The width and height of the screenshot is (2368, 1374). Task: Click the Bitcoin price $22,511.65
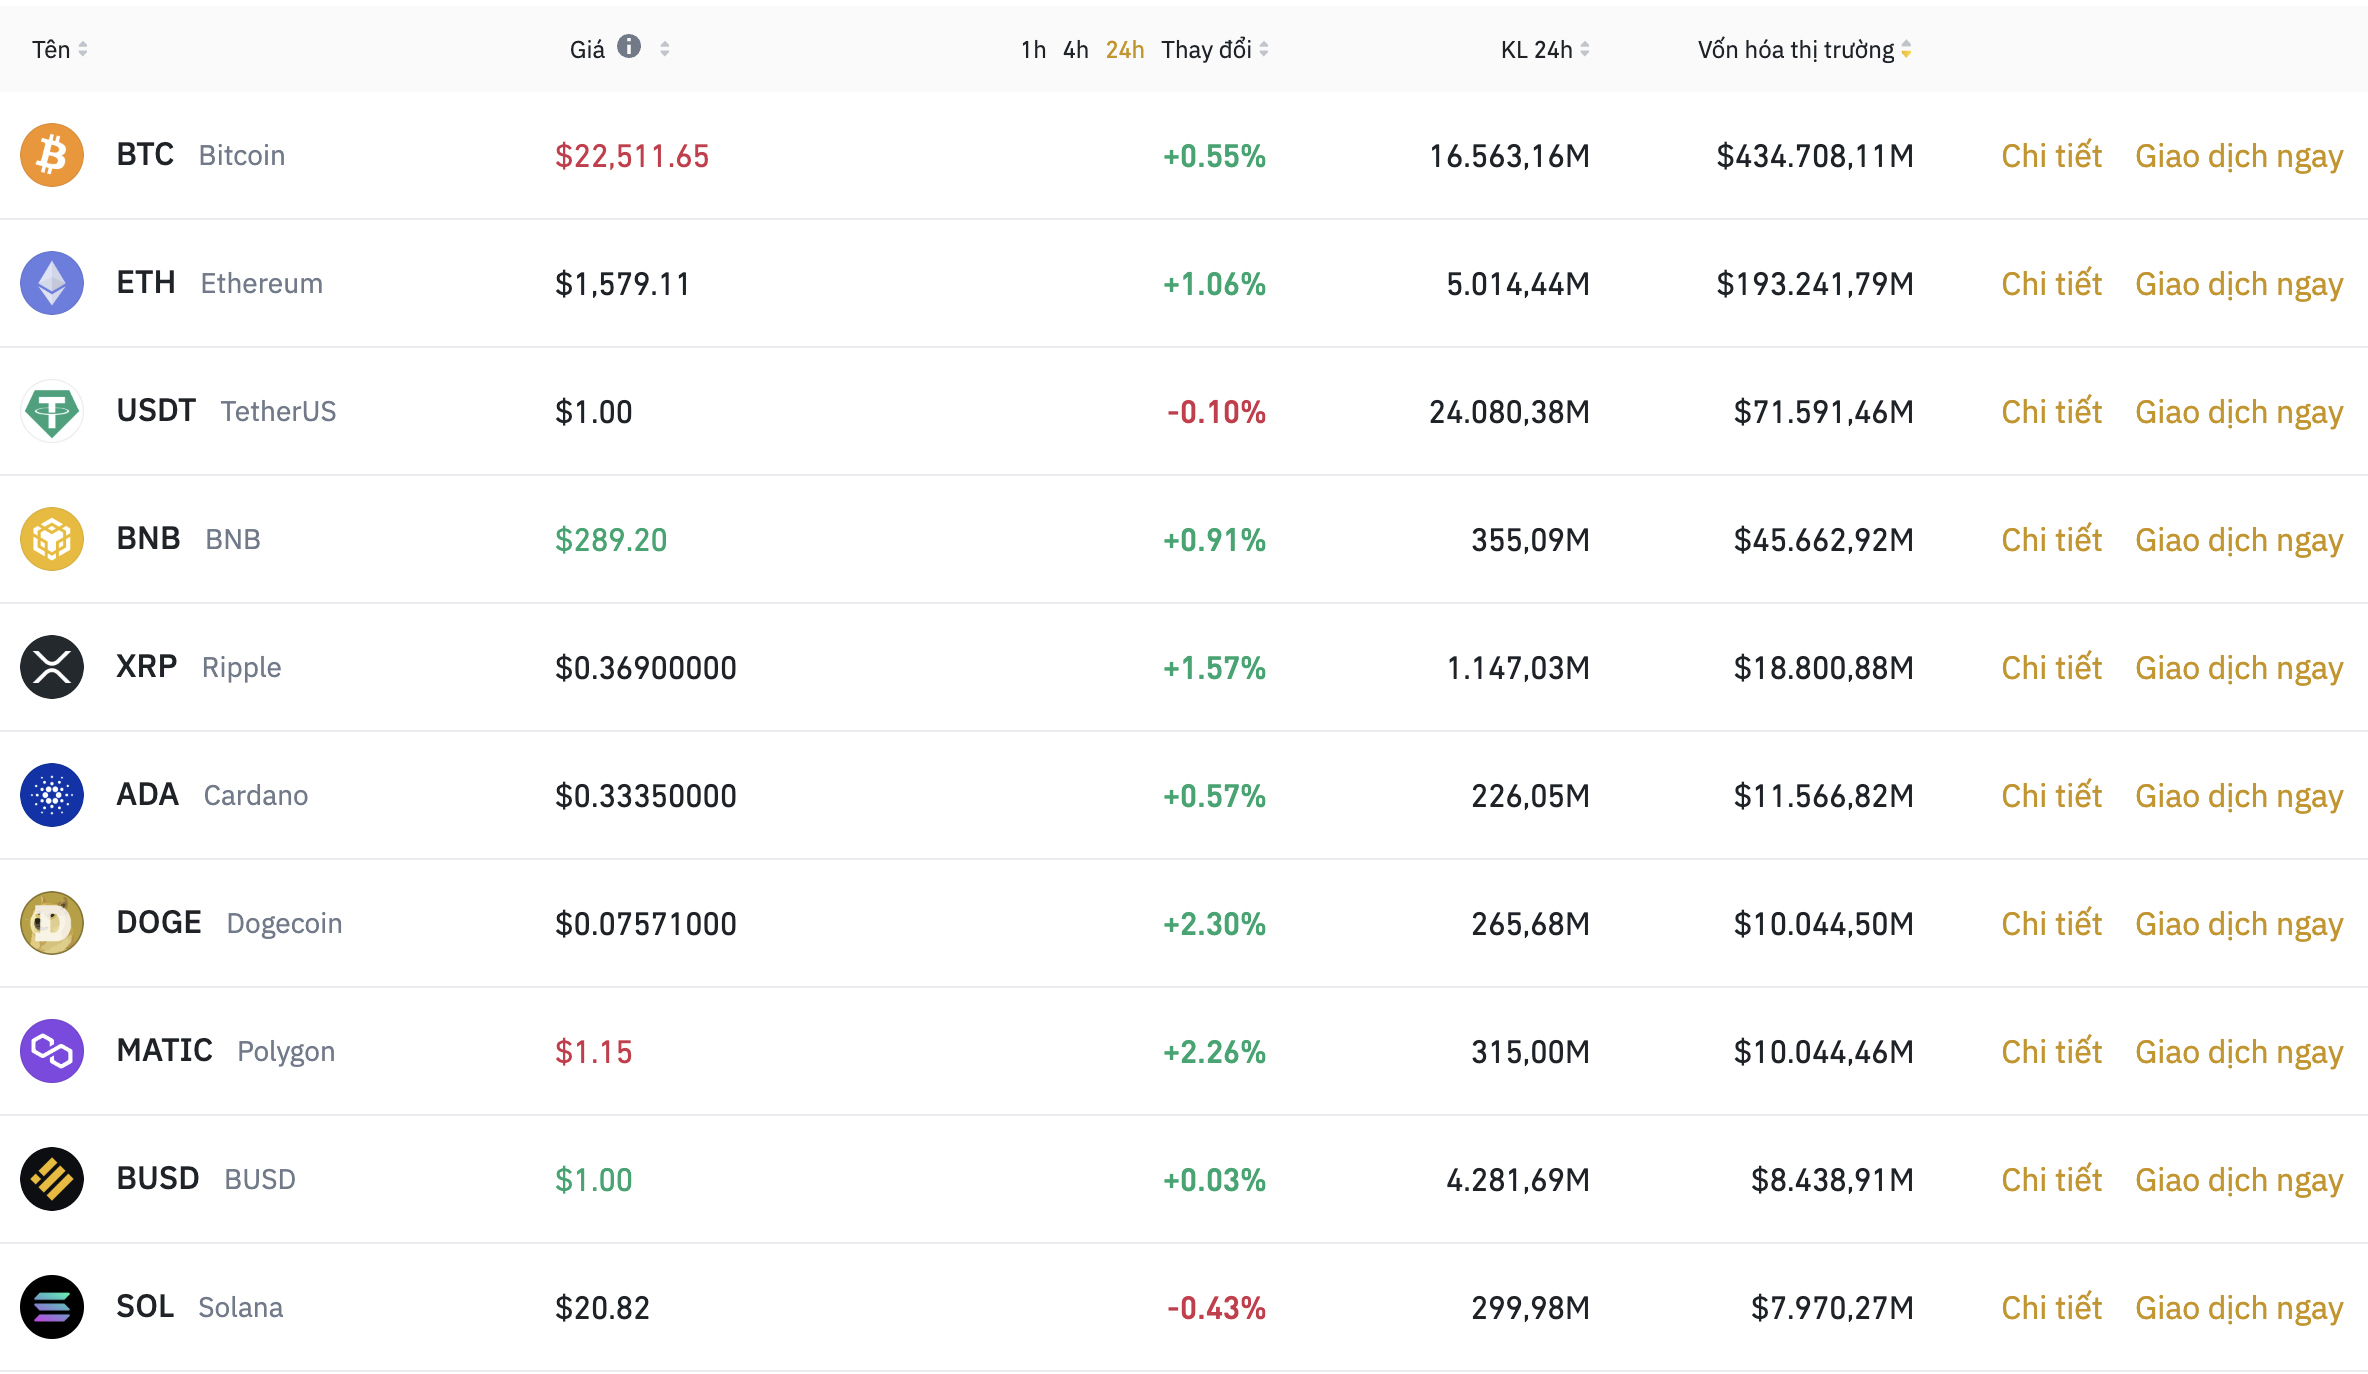click(x=632, y=156)
